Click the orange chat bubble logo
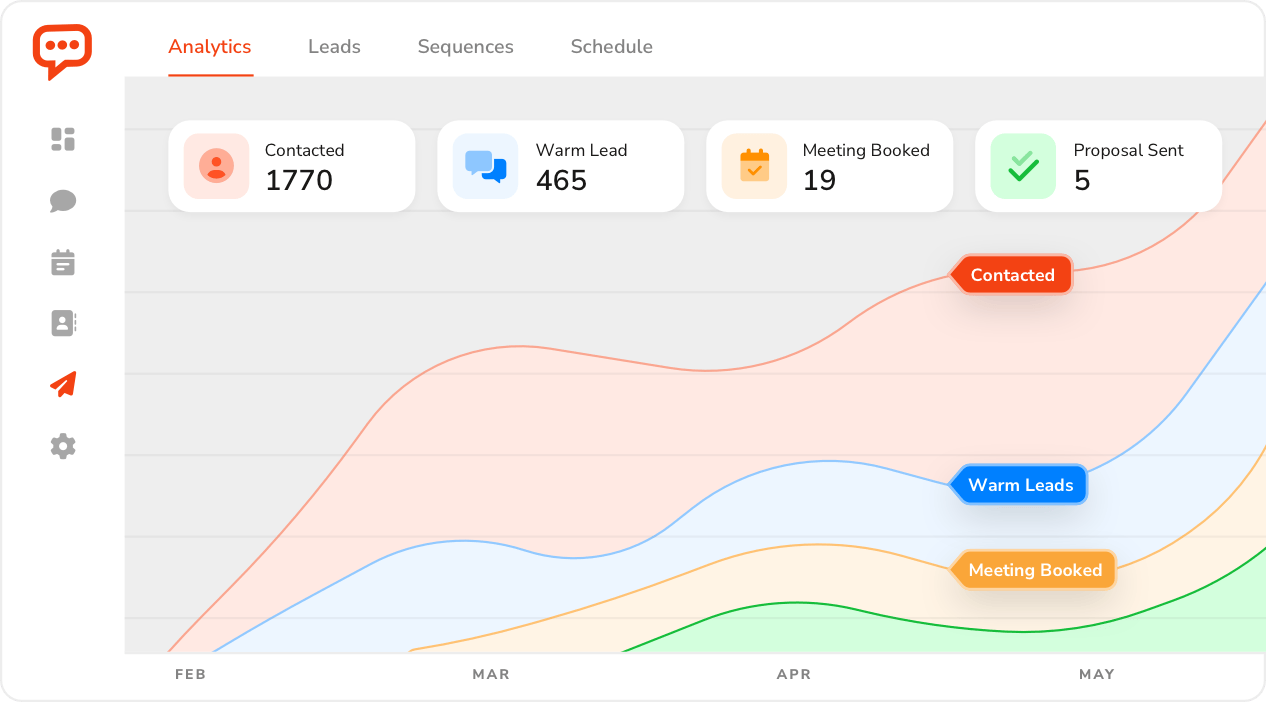 click(62, 50)
